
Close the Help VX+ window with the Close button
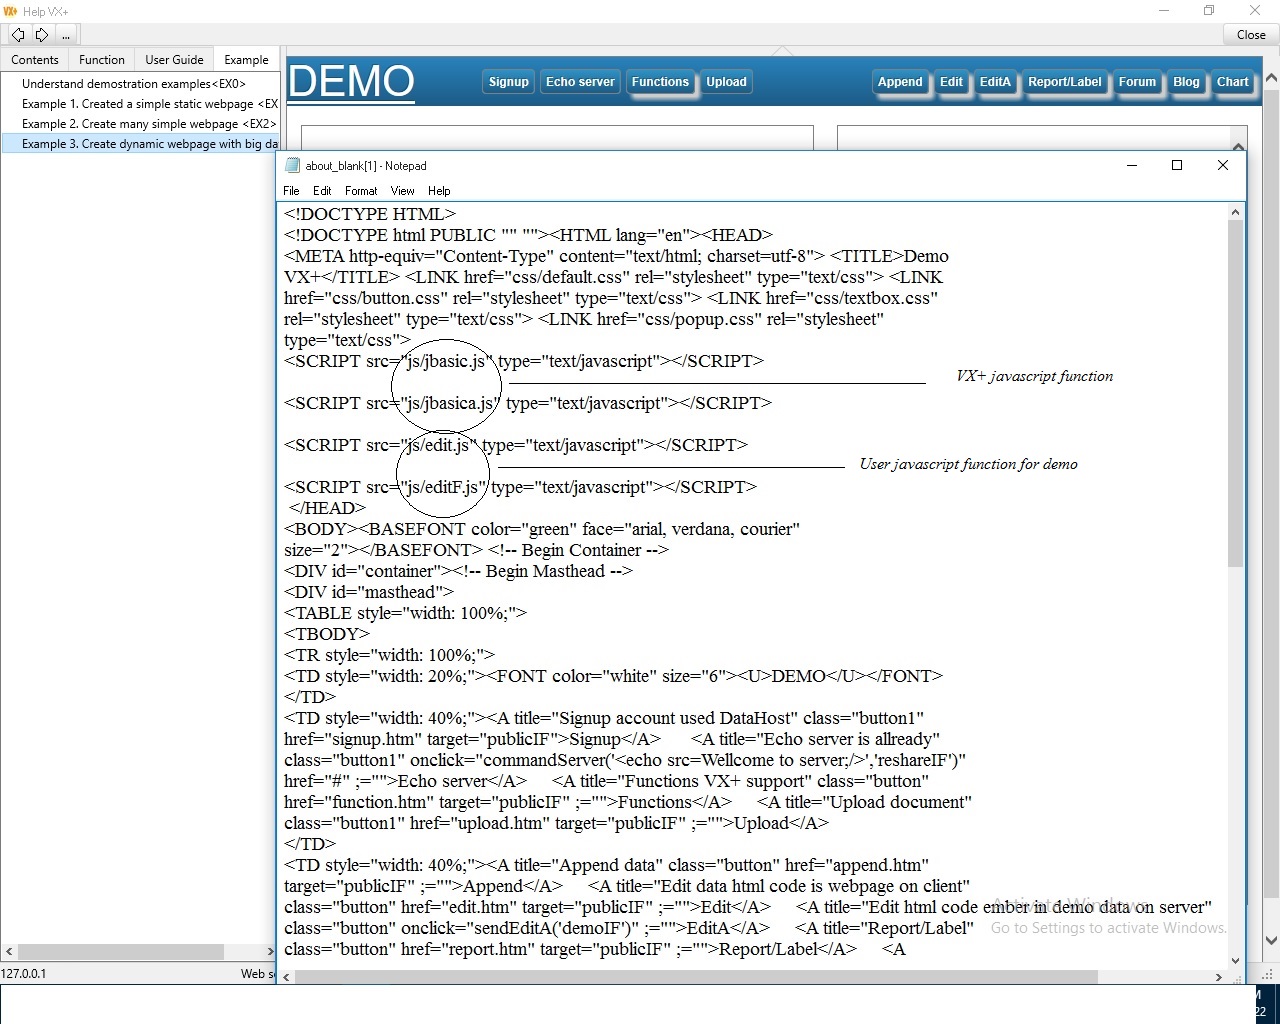pyautogui.click(x=1250, y=34)
